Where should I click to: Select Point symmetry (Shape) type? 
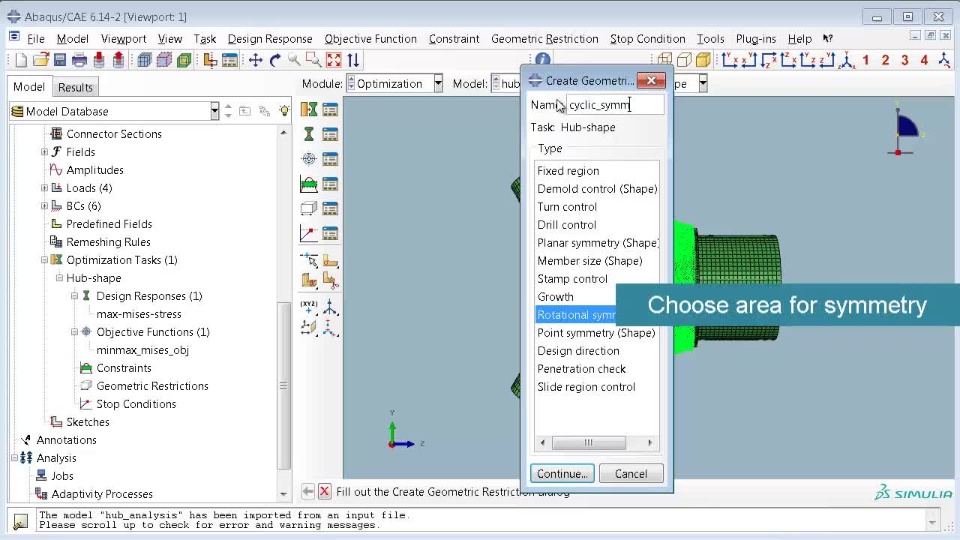pyautogui.click(x=596, y=333)
